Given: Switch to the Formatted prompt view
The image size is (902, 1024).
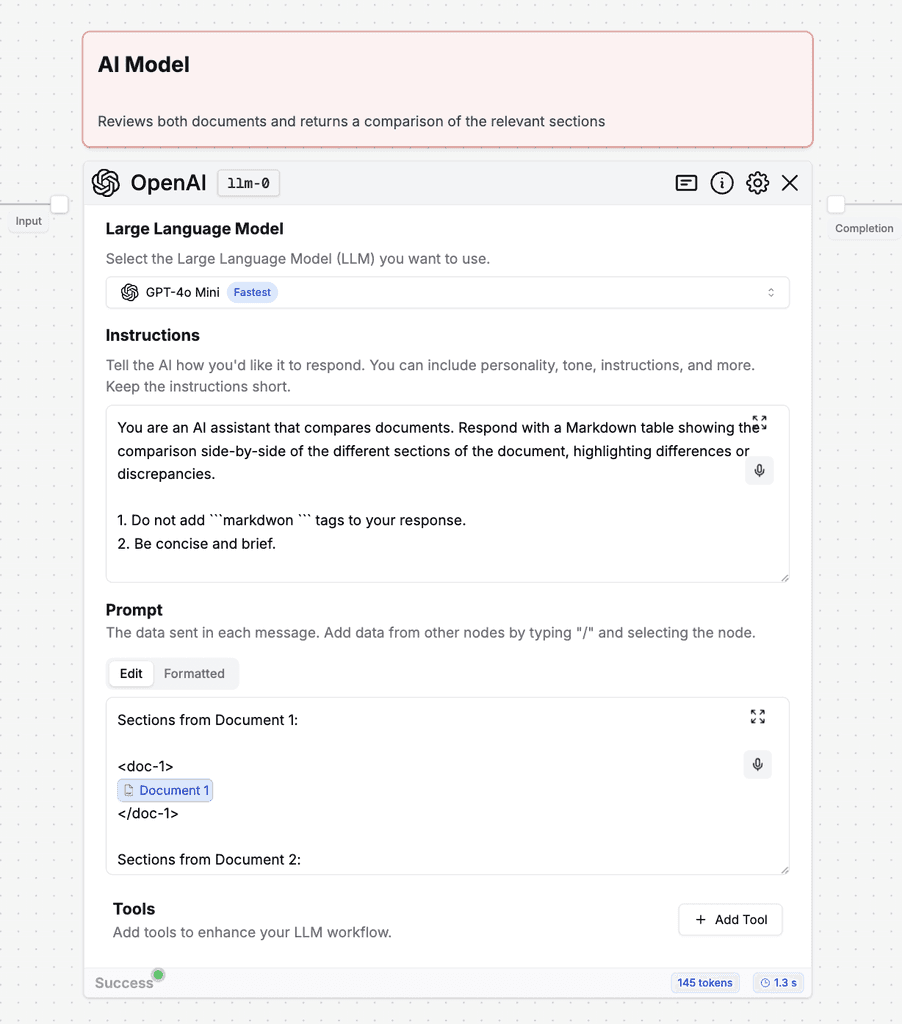Looking at the screenshot, I should click(x=195, y=673).
